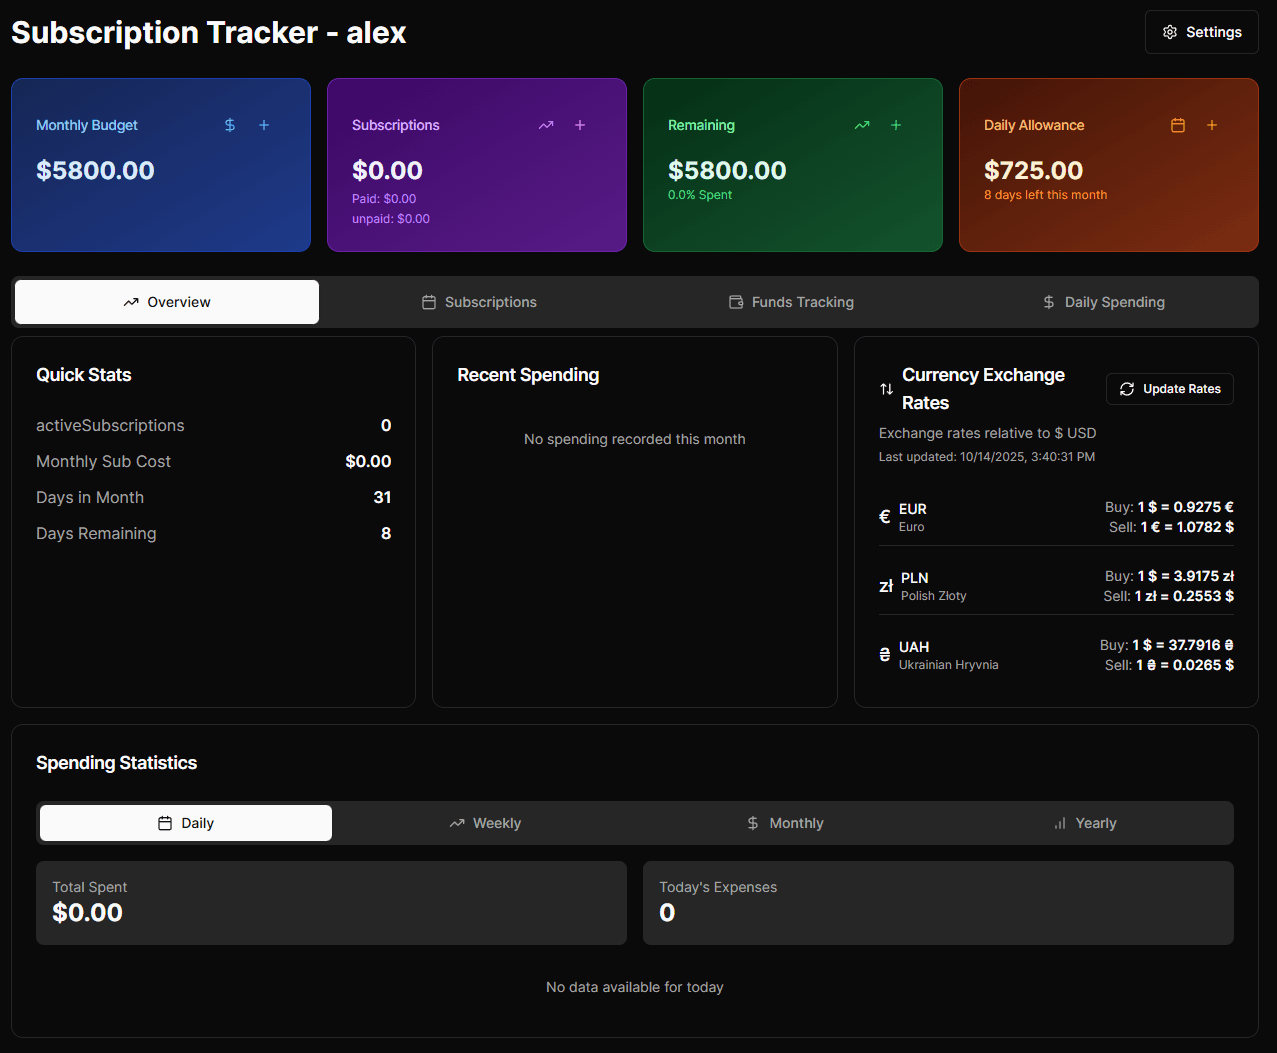This screenshot has width=1277, height=1053.
Task: Open the Settings panel
Action: (1201, 31)
